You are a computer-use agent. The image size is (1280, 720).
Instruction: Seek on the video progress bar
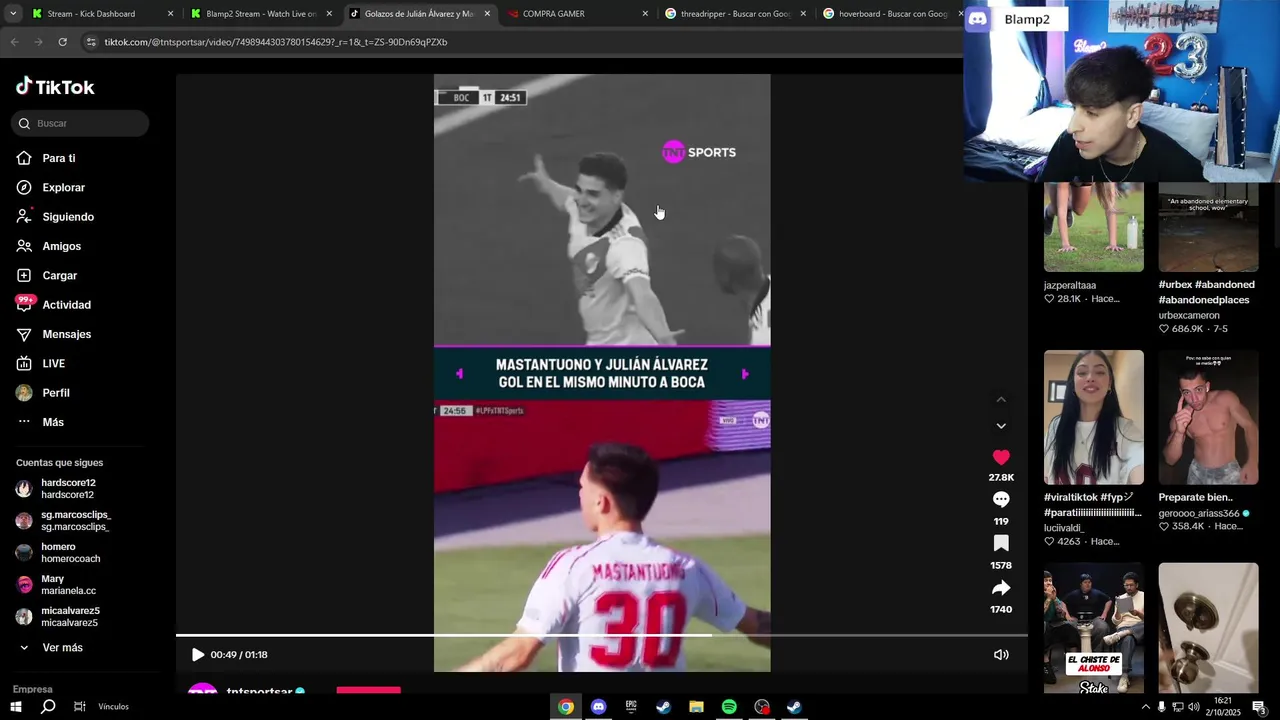(602, 635)
